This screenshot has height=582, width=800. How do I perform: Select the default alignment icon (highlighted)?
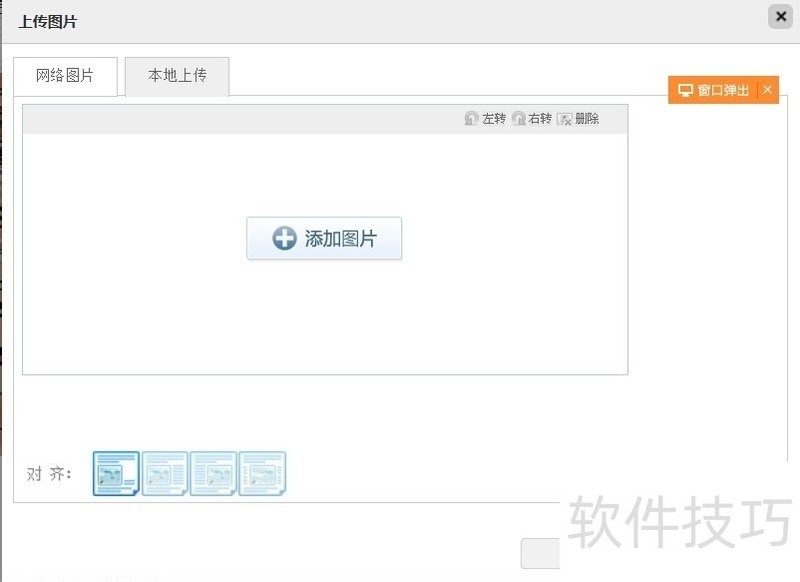116,474
